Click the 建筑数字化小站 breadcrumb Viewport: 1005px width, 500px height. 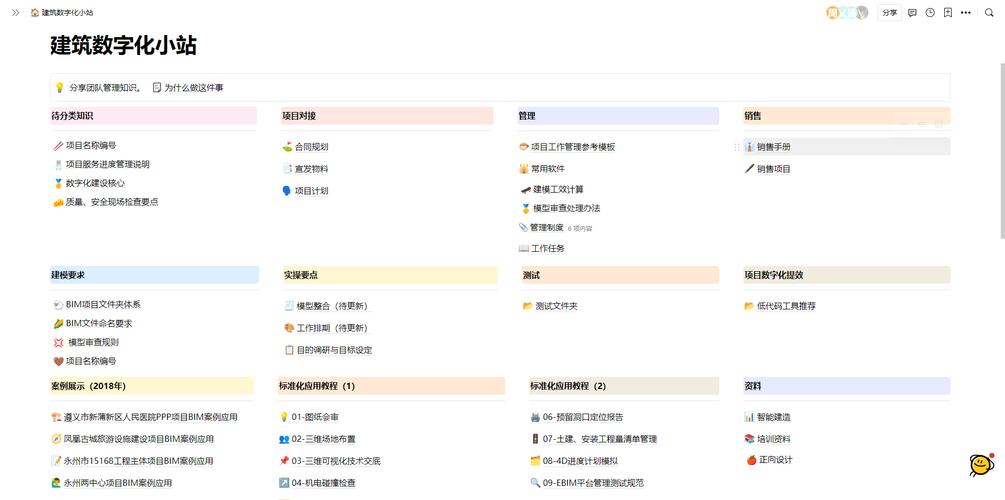62,12
